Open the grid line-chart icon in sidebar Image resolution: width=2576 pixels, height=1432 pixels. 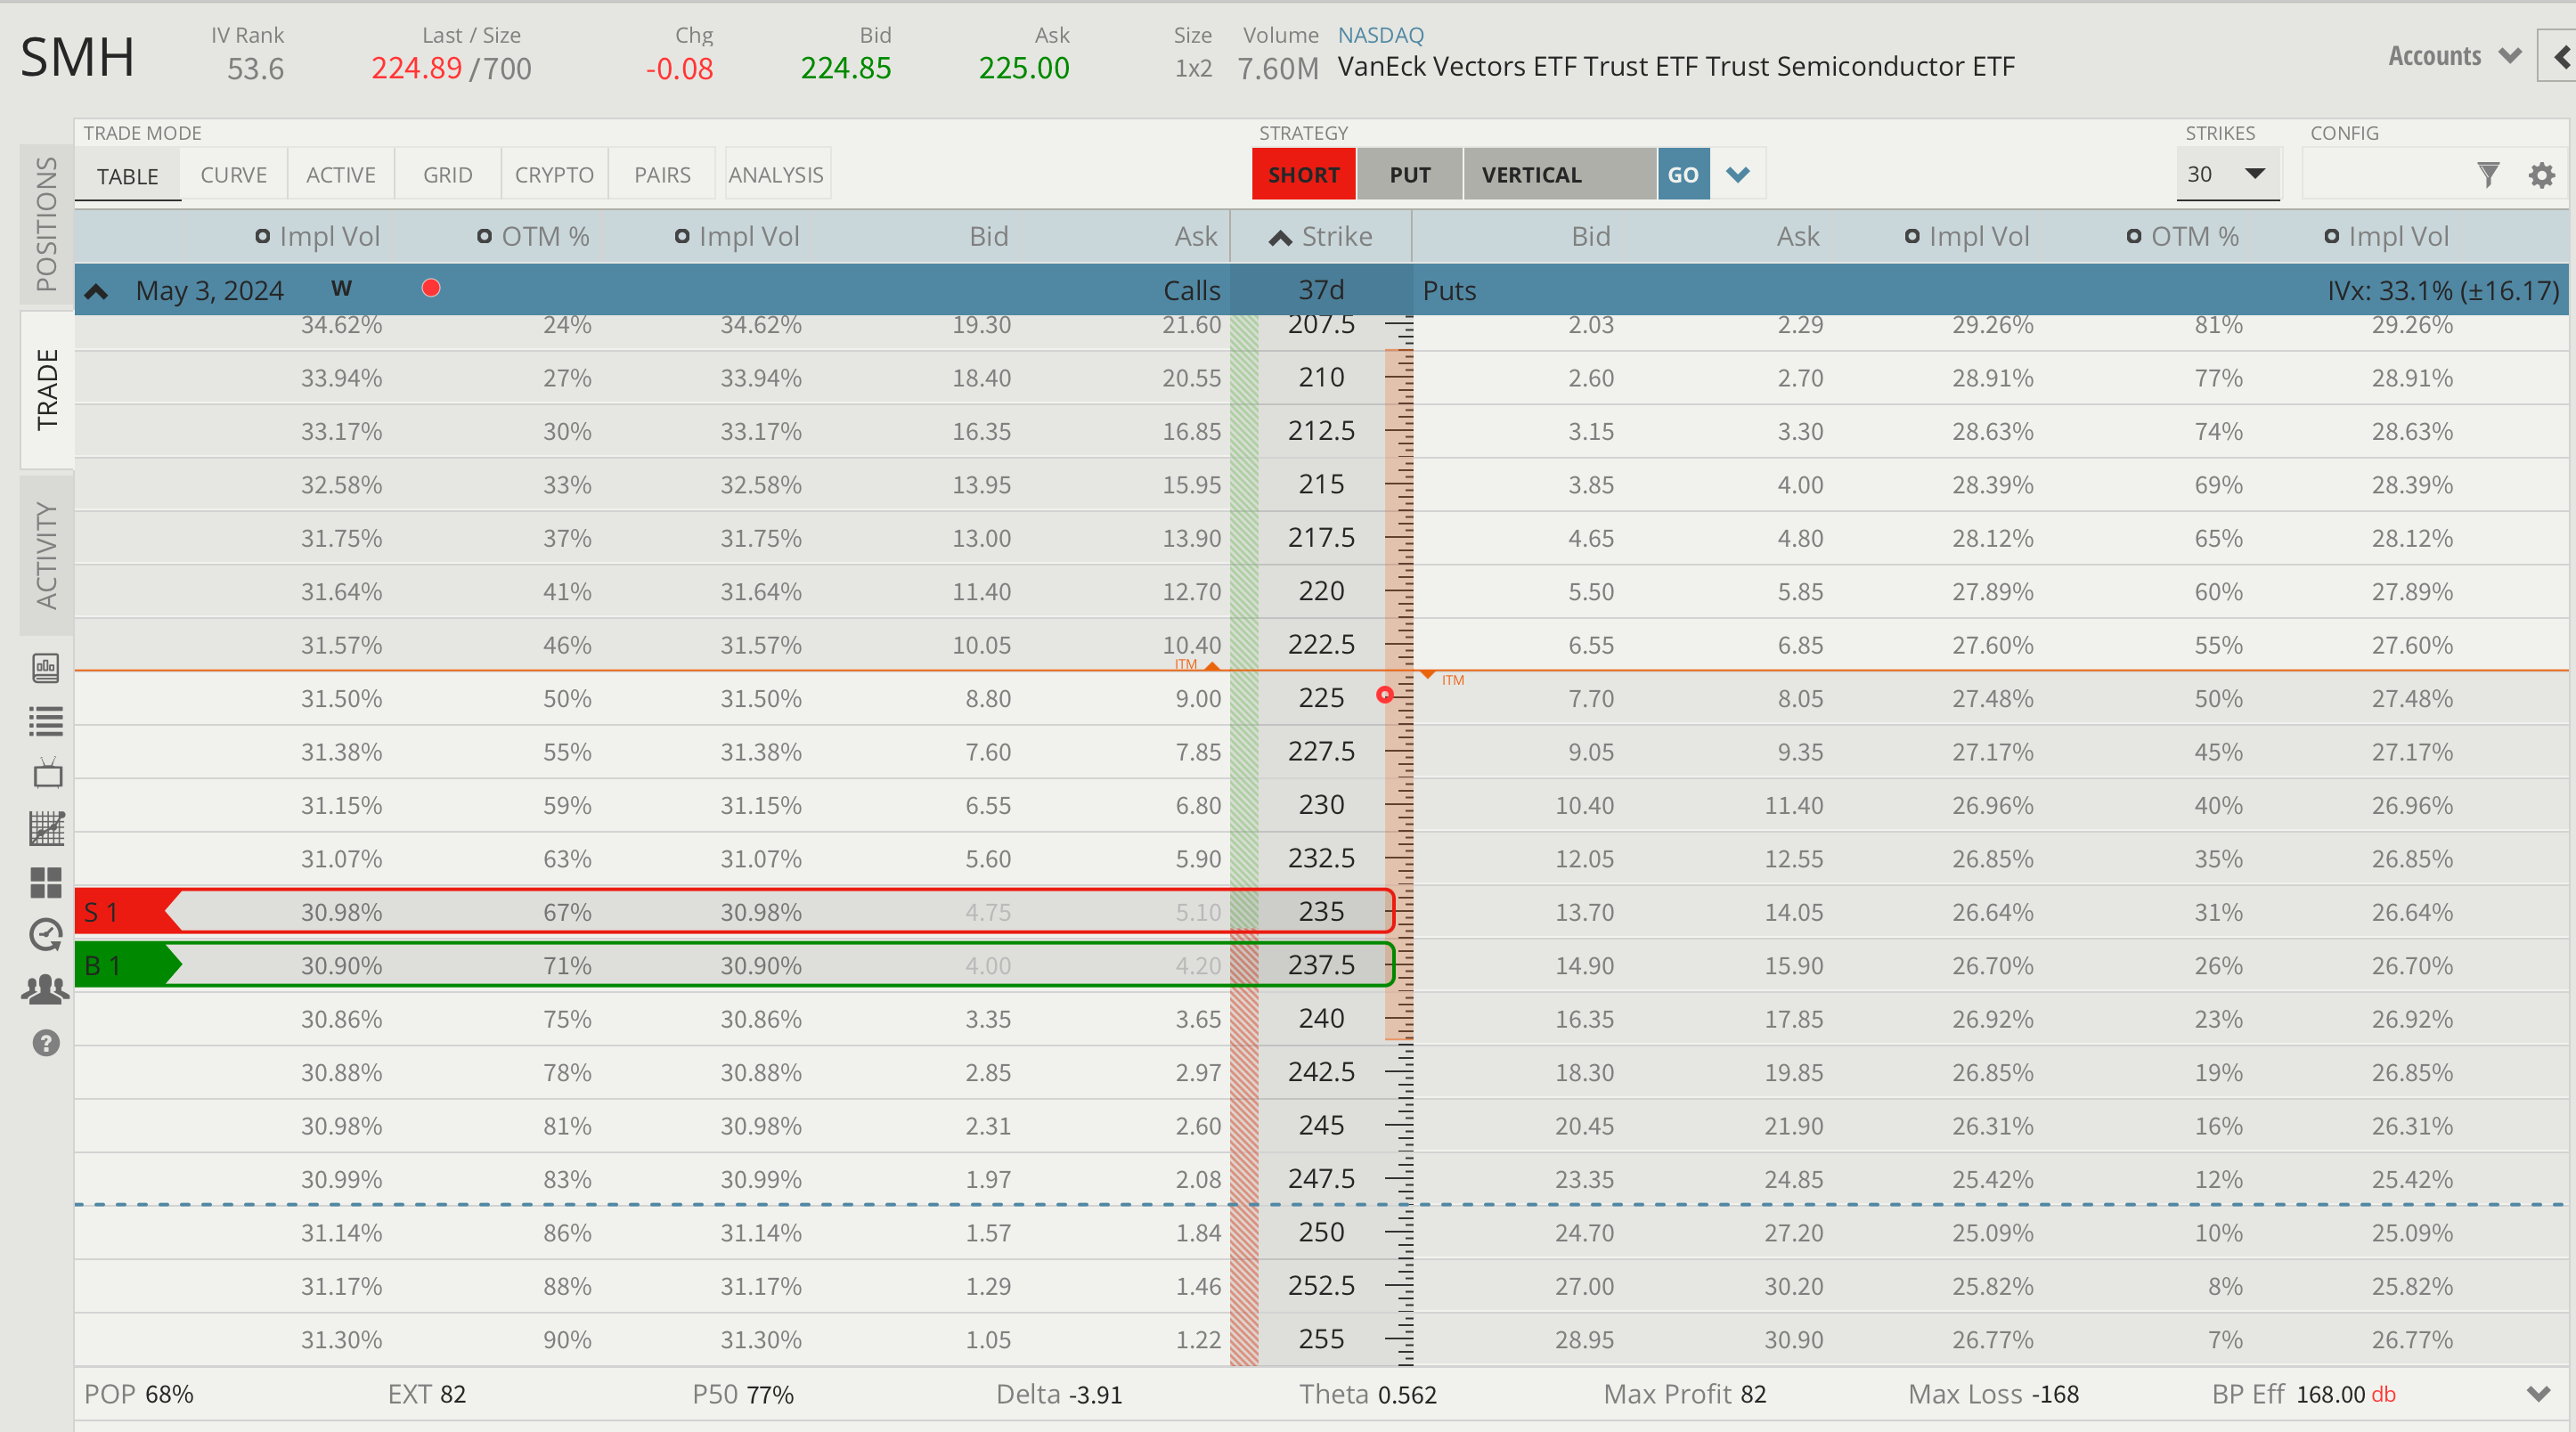[46, 828]
